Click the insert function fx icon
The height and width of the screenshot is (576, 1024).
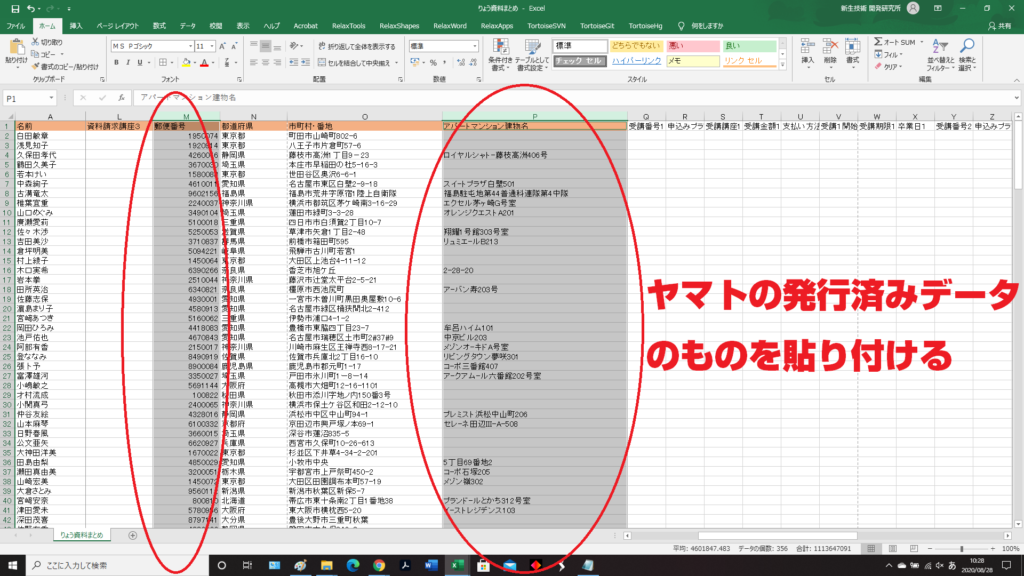click(120, 98)
